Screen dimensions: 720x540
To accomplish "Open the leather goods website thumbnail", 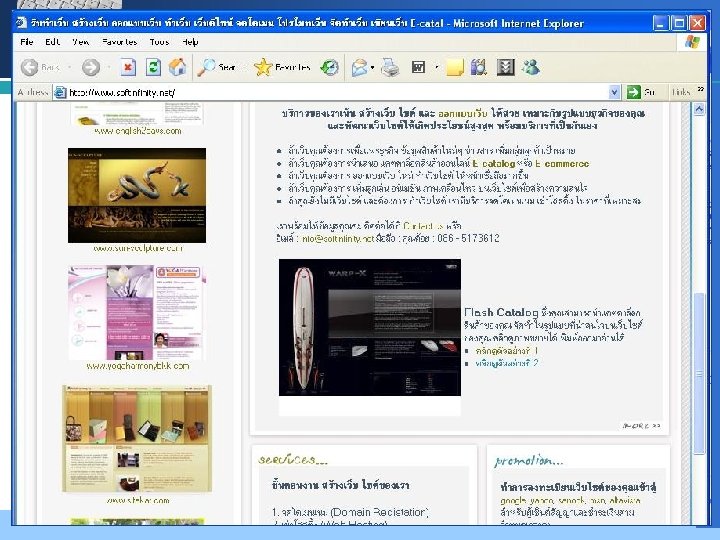I will (x=137, y=439).
